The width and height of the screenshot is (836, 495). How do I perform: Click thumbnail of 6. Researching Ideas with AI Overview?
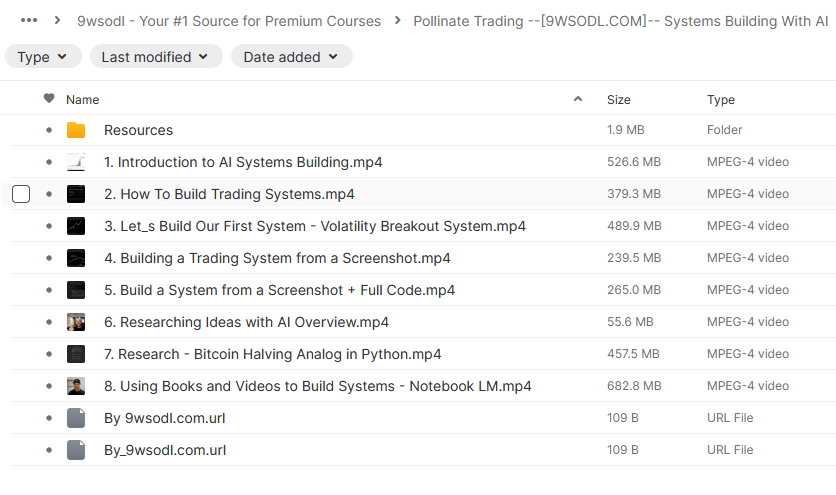76,322
